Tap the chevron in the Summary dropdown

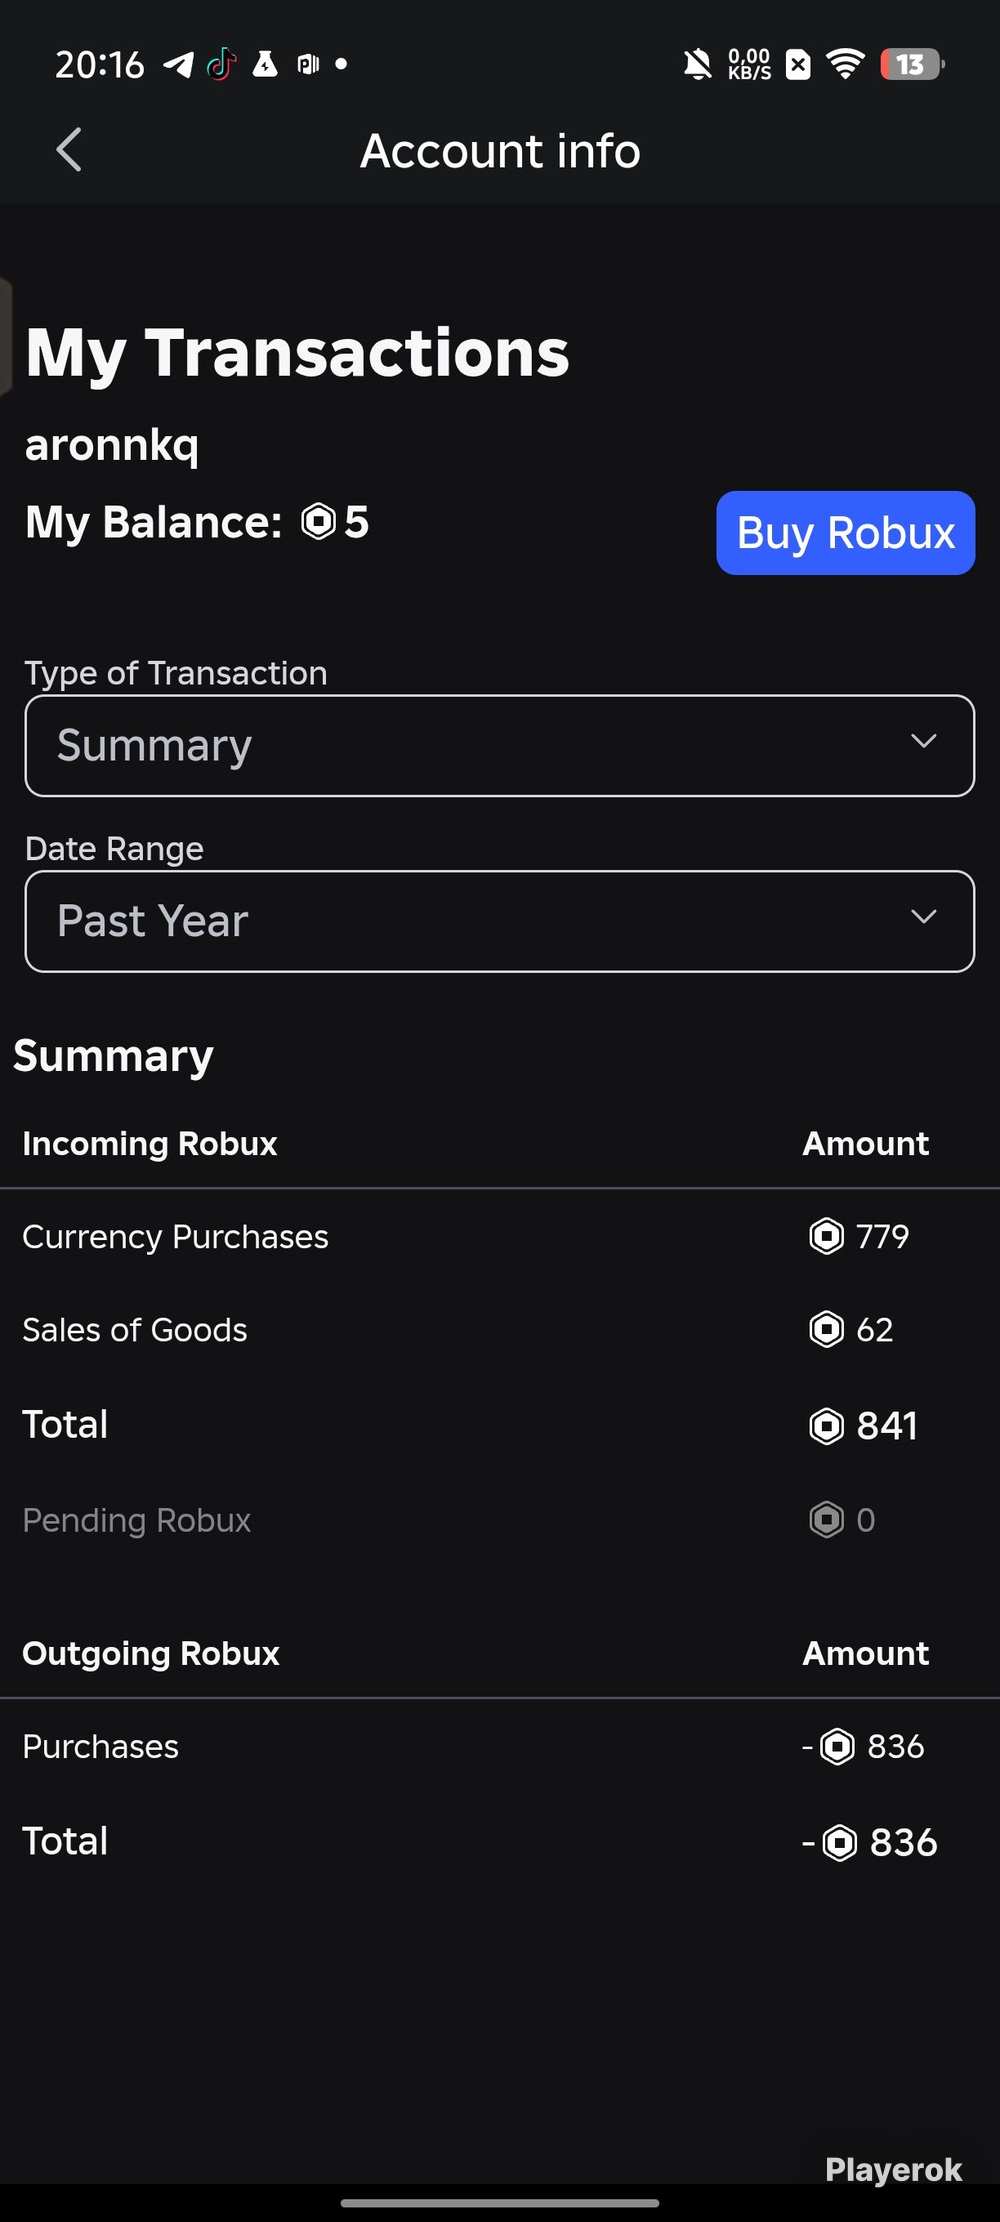click(x=924, y=741)
